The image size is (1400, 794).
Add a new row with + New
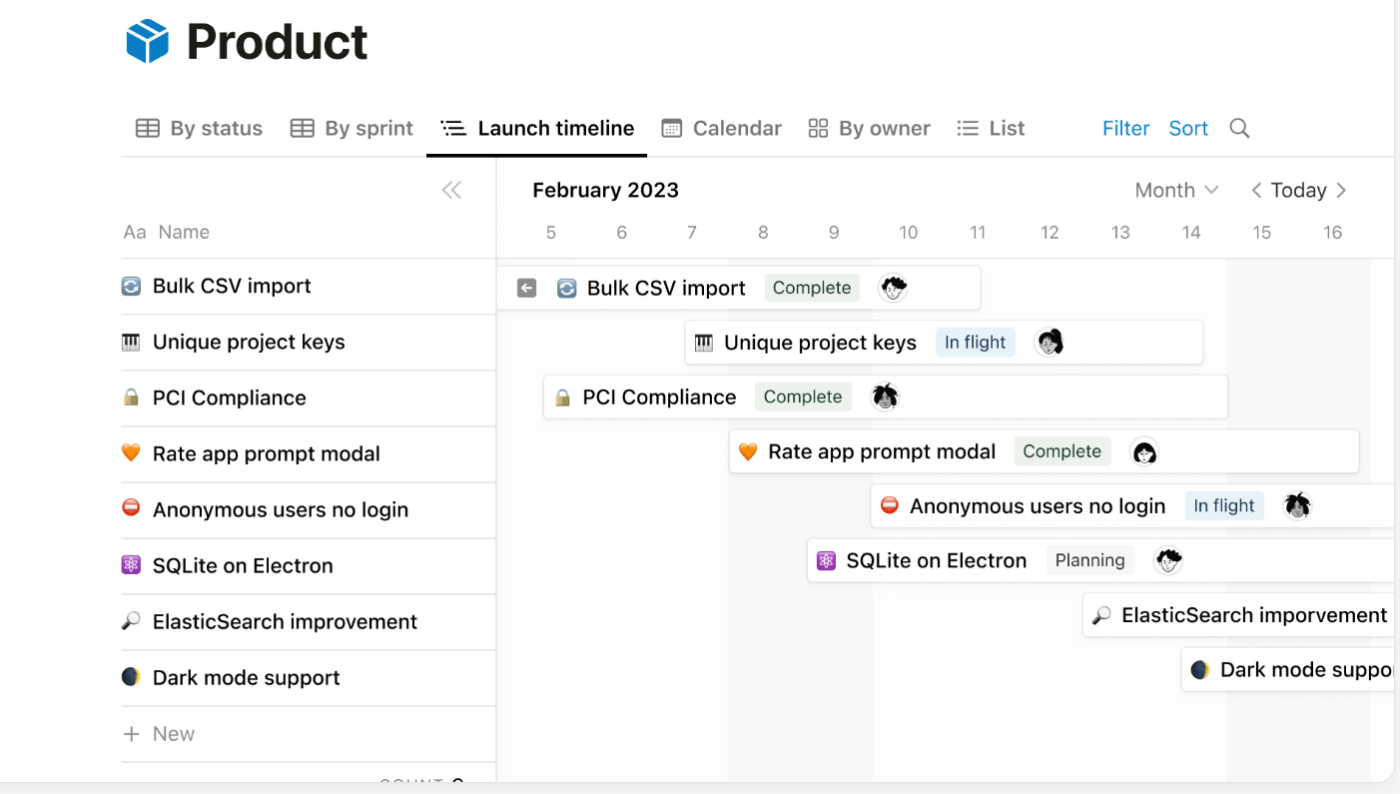coord(159,734)
